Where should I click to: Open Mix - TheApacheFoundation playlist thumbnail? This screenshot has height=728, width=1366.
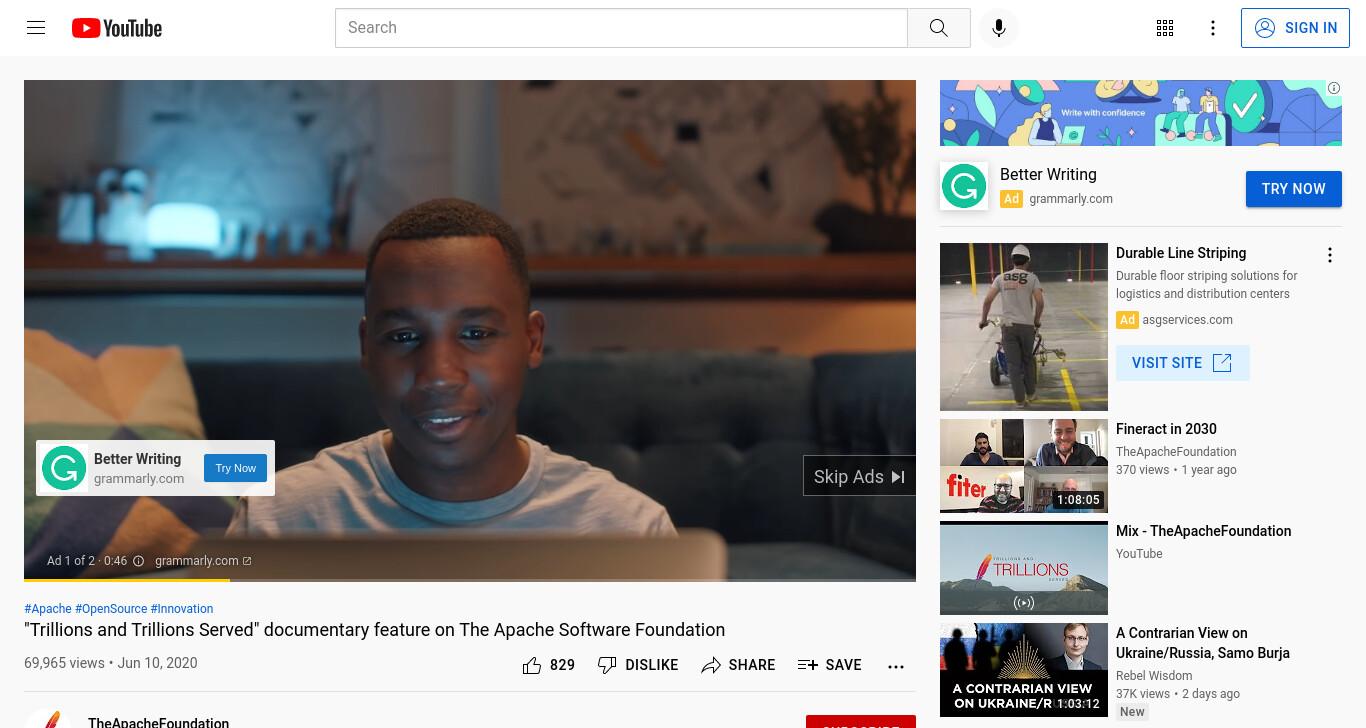1024,568
